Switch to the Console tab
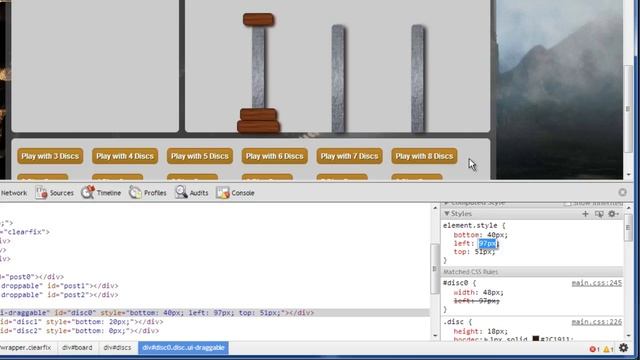The image size is (640, 360). [235, 193]
